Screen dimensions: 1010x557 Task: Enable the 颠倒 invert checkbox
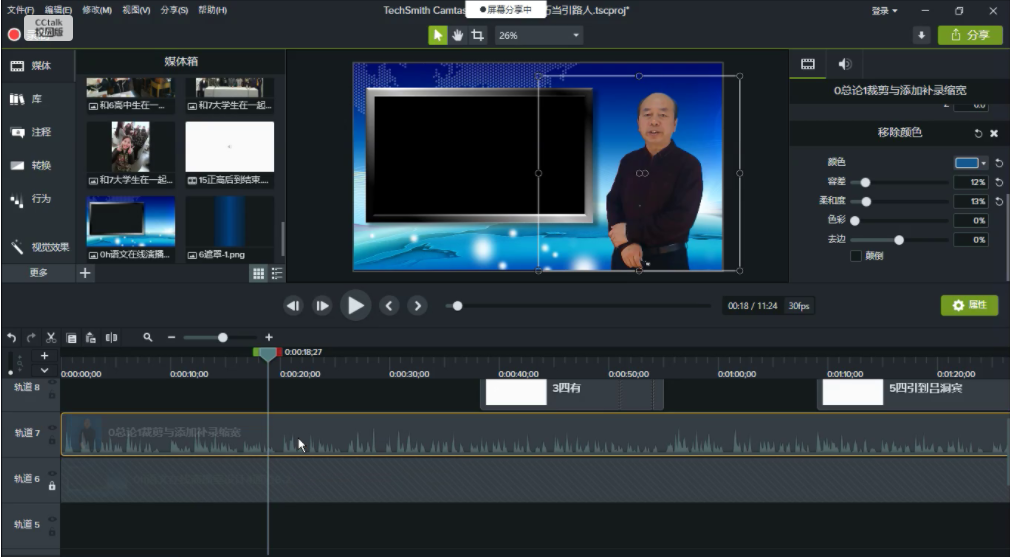click(856, 256)
